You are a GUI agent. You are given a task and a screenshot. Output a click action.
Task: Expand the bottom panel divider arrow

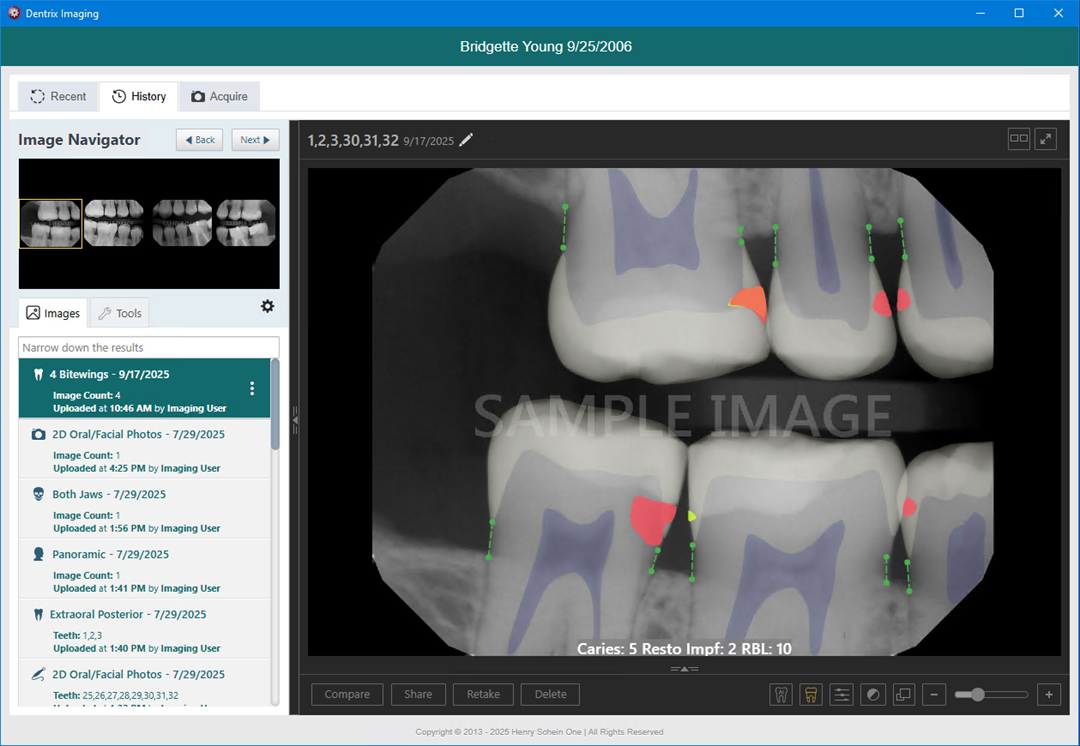(x=684, y=668)
